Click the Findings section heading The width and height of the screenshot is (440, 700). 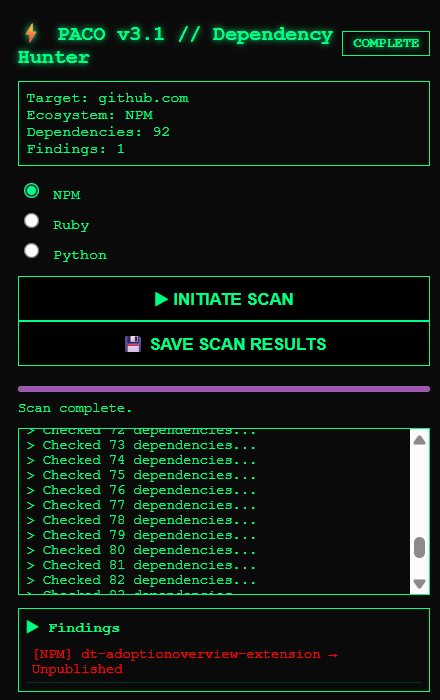pyautogui.click(x=84, y=628)
